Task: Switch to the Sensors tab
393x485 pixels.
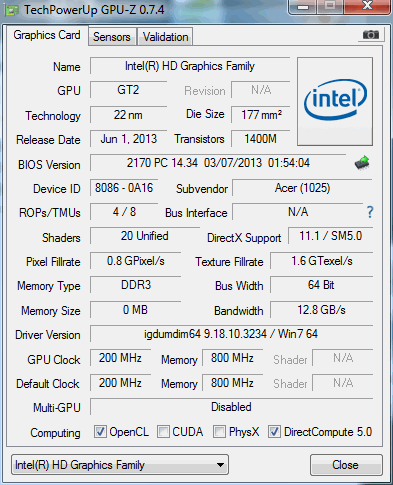Action: pos(112,37)
